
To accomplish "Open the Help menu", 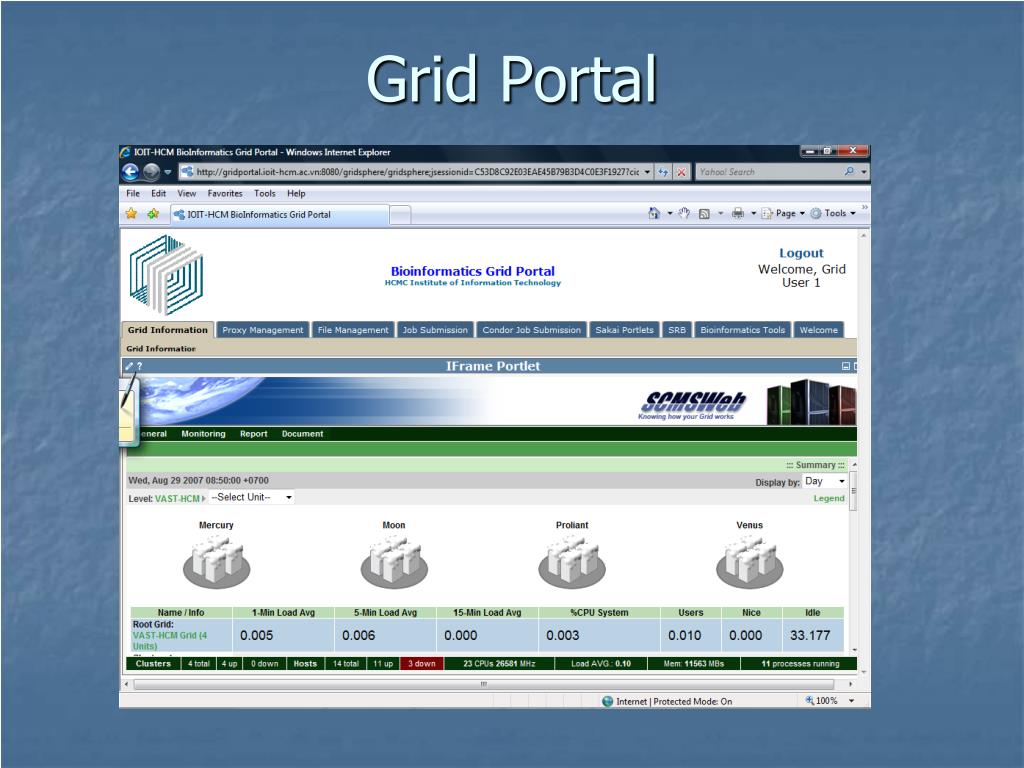I will [296, 193].
